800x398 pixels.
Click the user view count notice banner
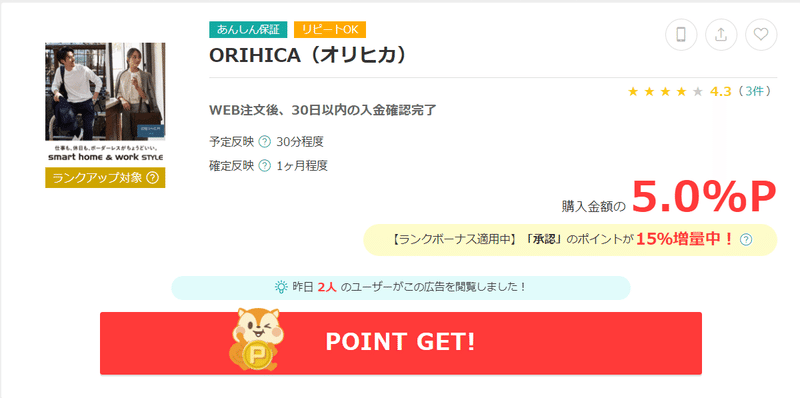point(401,287)
